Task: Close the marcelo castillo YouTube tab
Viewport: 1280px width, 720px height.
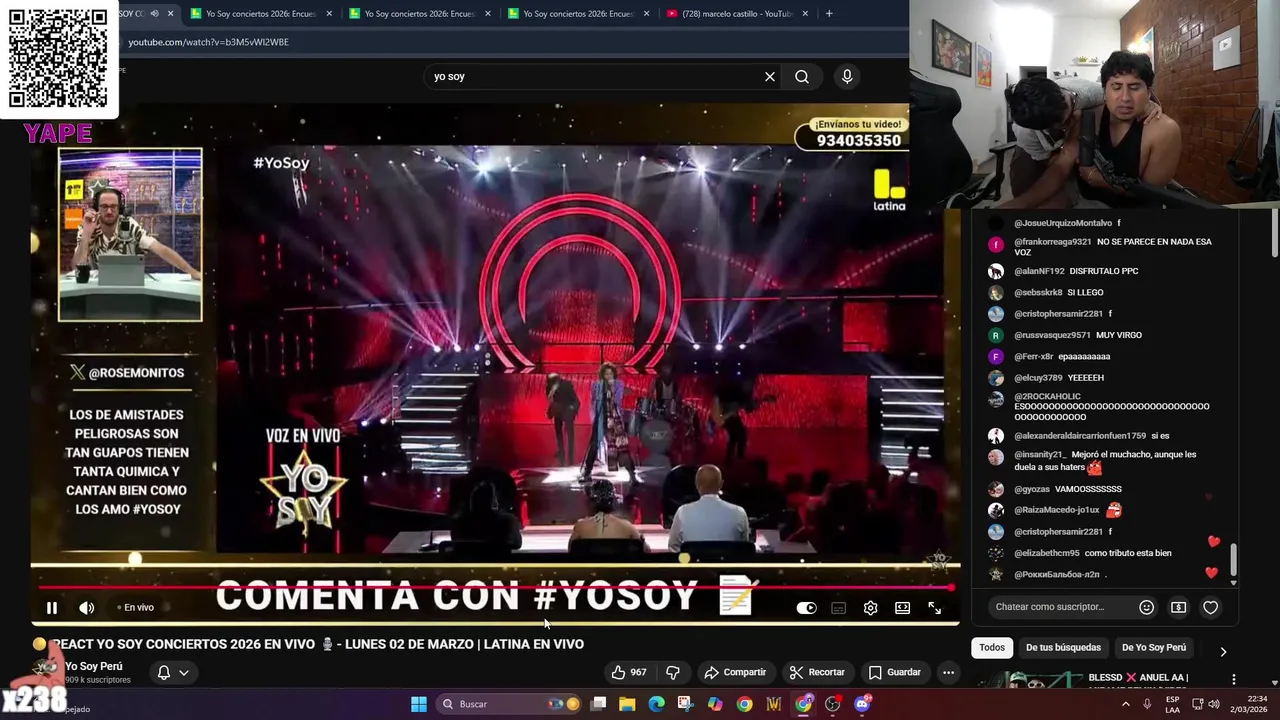Action: point(805,14)
